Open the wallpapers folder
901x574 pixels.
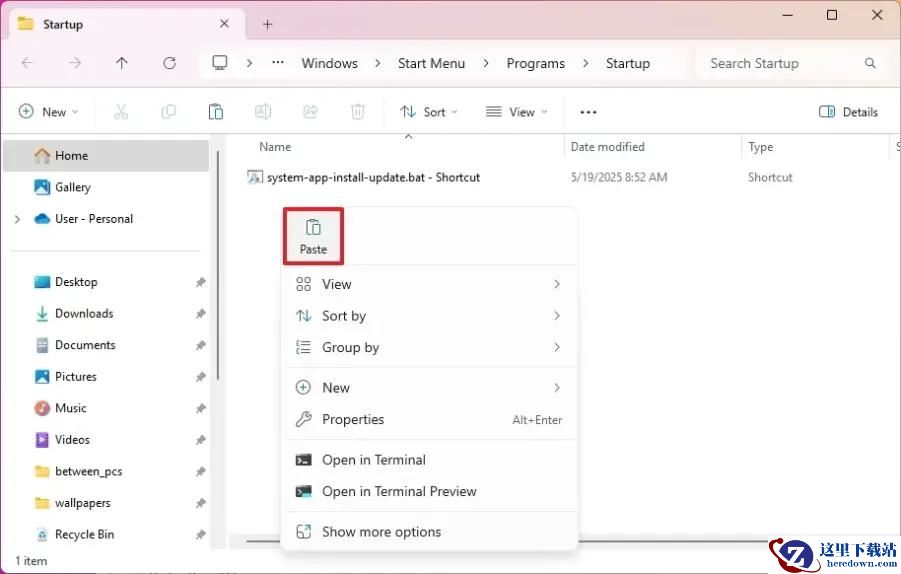(106, 503)
